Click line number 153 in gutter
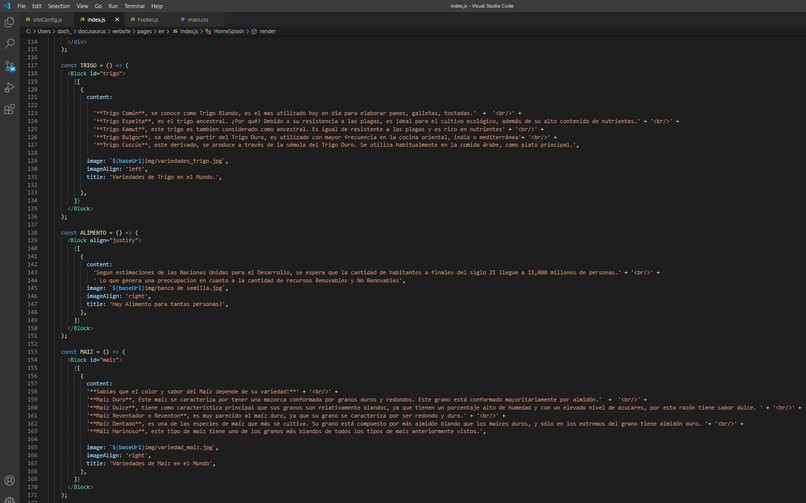The height and width of the screenshot is (503, 806). pos(32,352)
